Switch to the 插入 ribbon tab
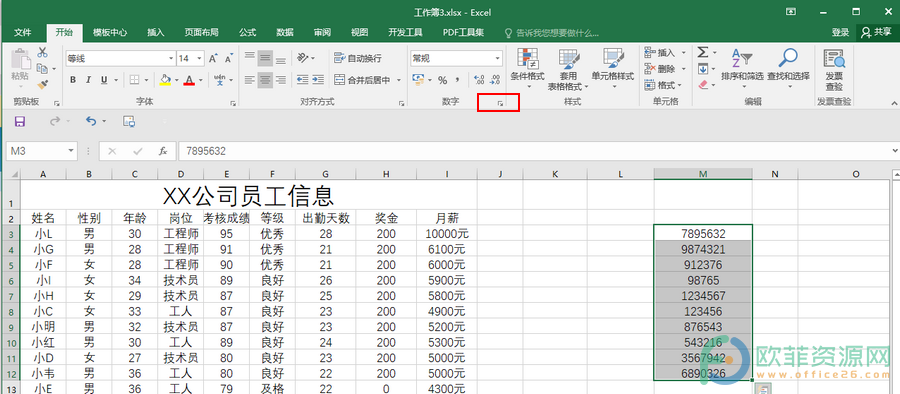The height and width of the screenshot is (394, 900). pos(156,33)
